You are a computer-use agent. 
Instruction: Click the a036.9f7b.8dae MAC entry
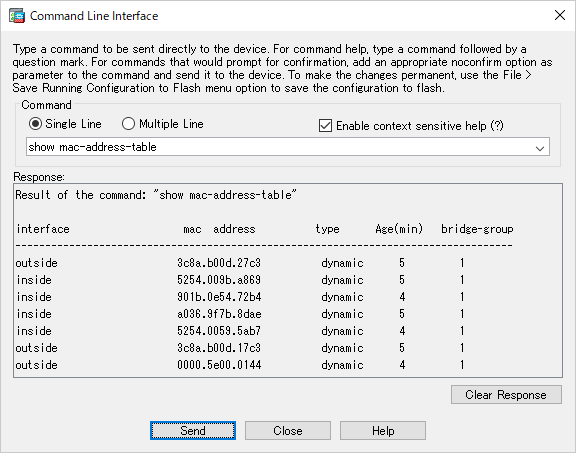click(219, 314)
